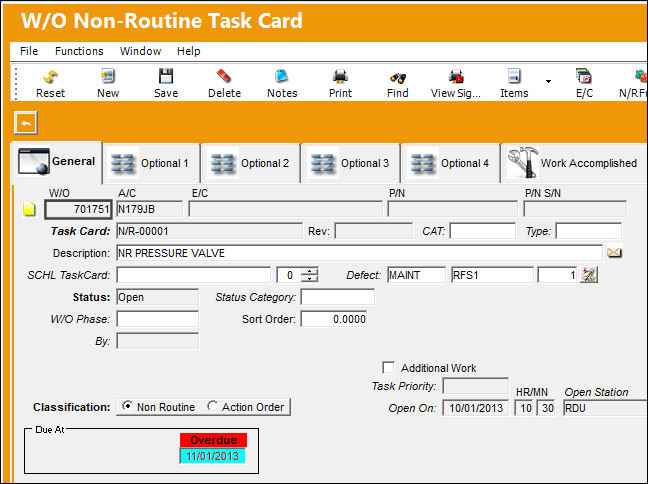This screenshot has width=648, height=484.
Task: Click the Defect number field showing 1
Action: click(x=557, y=275)
